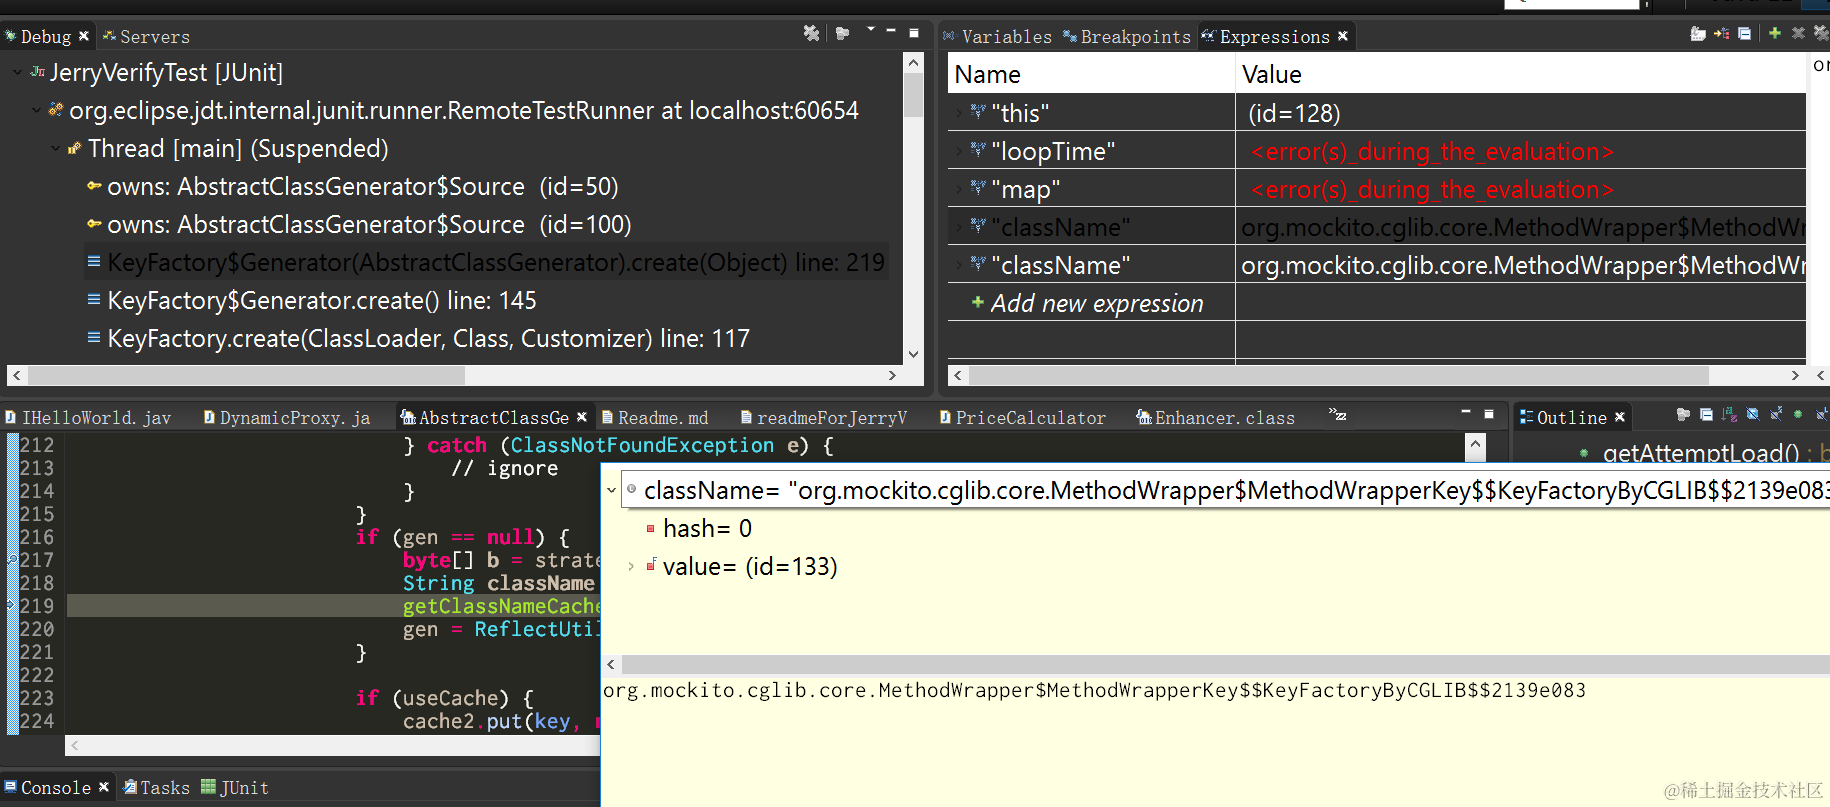Switch to the Breakpoints tab

click(1126, 37)
